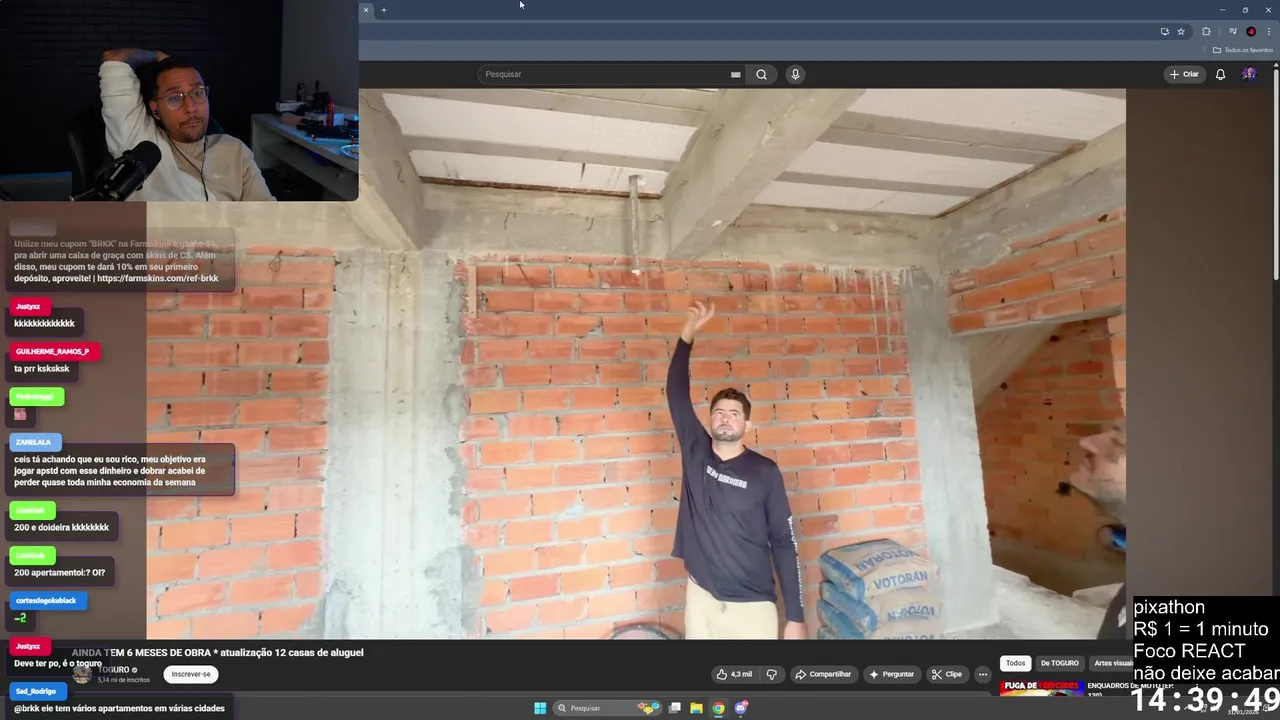The width and height of the screenshot is (1280, 720).
Task: Open more actions ellipsis under video
Action: (983, 674)
